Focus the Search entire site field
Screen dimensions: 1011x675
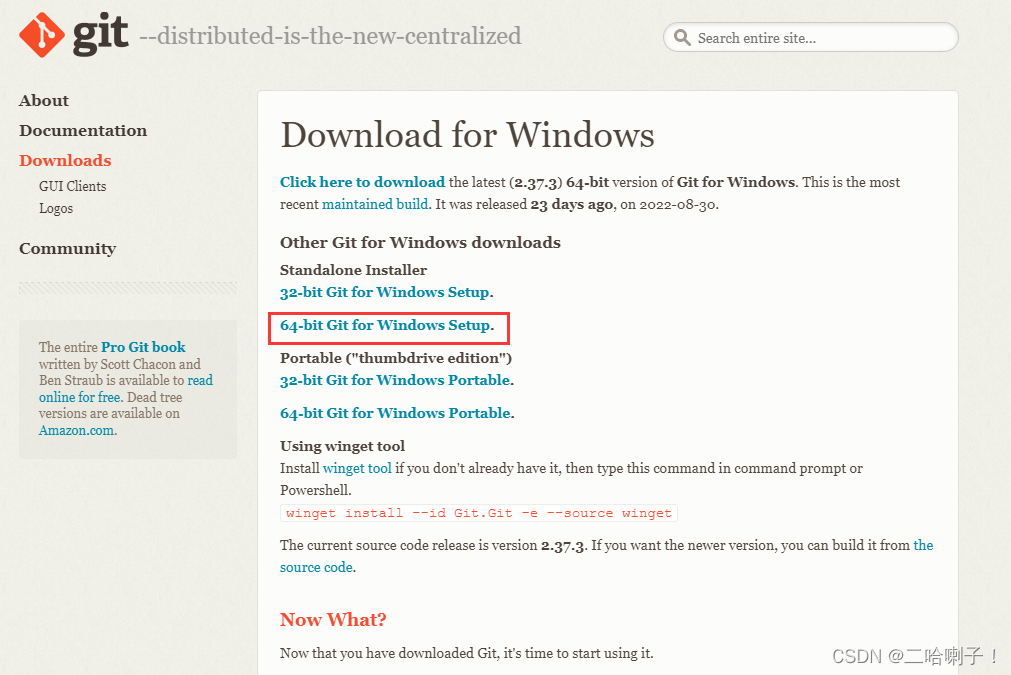coord(810,37)
